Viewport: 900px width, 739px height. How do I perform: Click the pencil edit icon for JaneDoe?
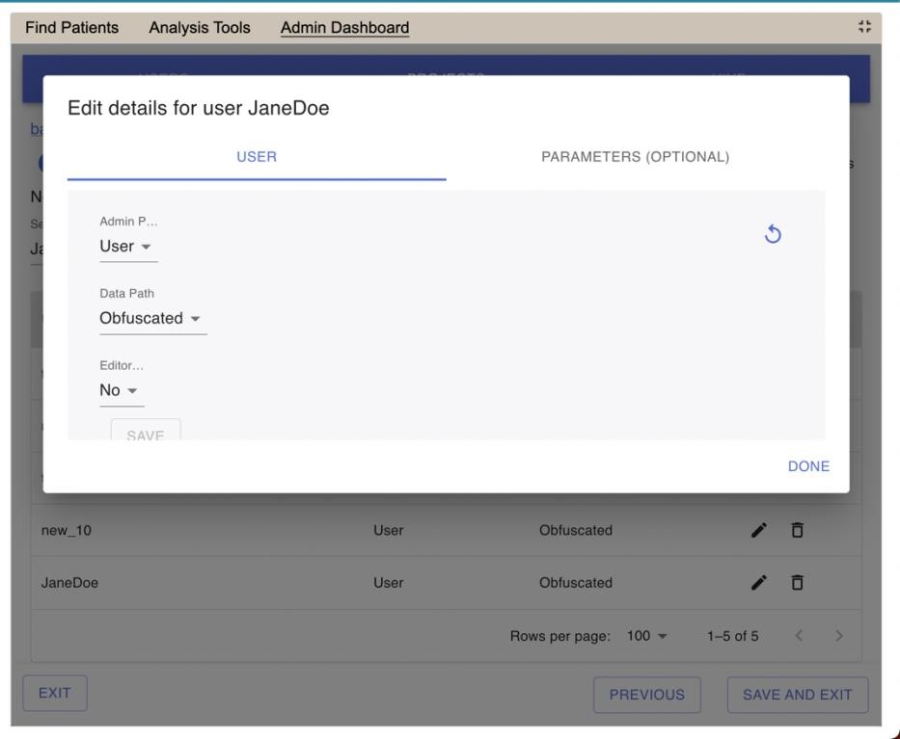point(760,582)
